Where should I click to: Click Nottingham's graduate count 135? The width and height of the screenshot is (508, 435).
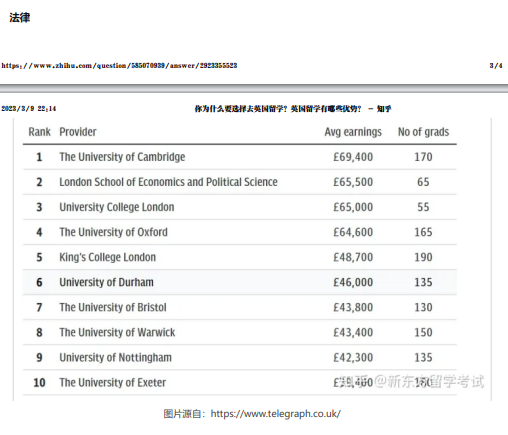(423, 358)
